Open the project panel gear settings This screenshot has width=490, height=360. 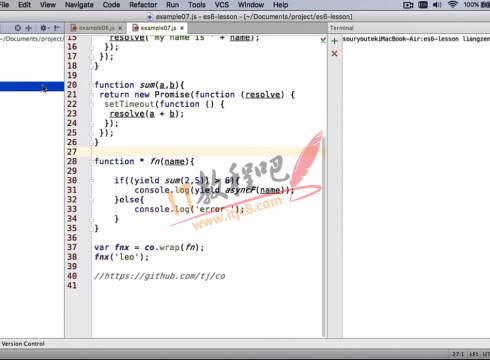[44, 28]
